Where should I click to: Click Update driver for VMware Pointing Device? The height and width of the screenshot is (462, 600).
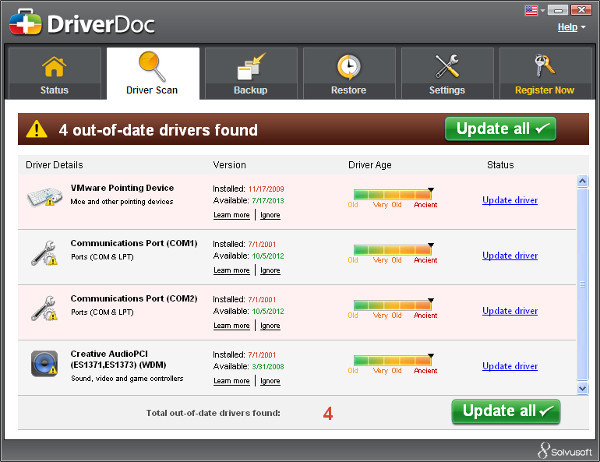[x=510, y=200]
